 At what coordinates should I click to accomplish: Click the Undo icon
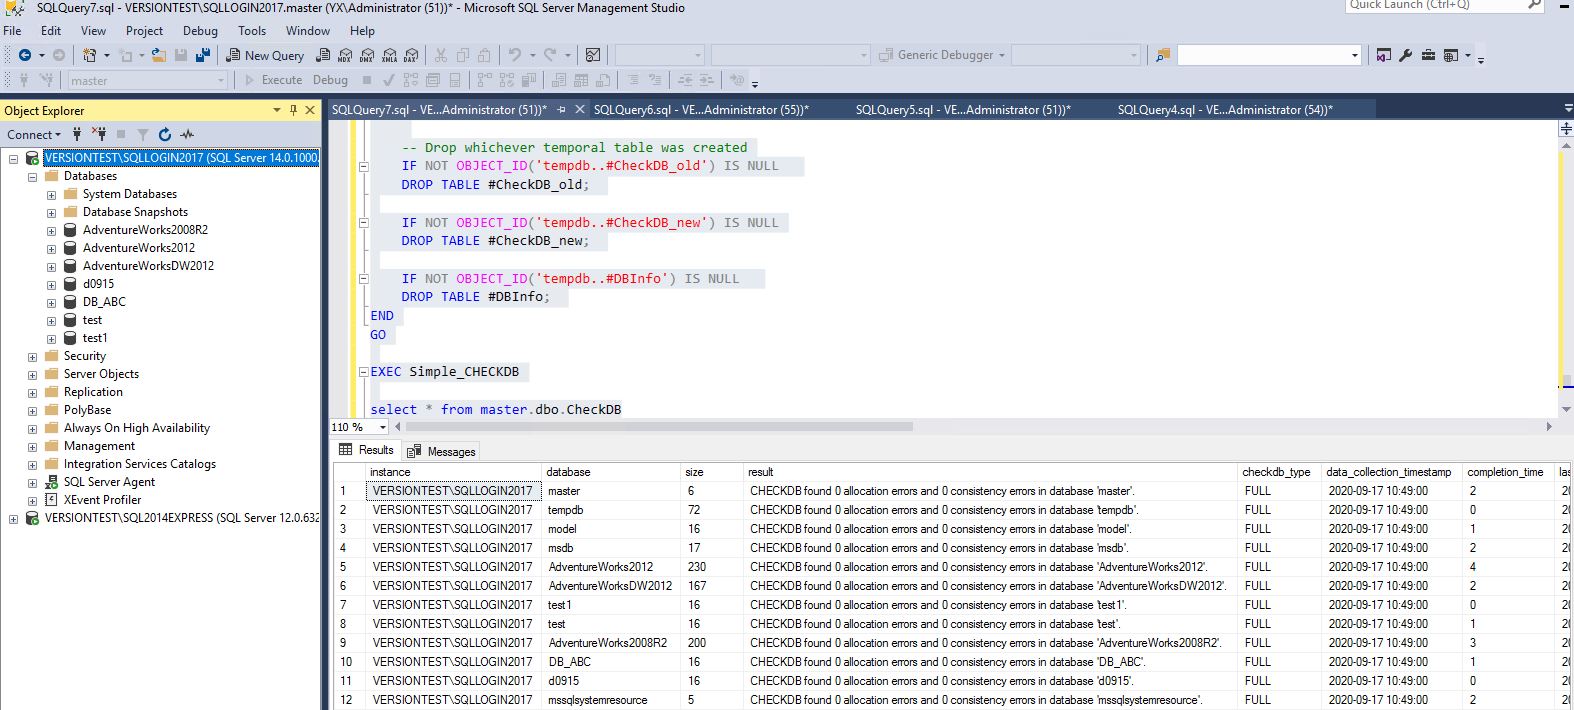515,55
